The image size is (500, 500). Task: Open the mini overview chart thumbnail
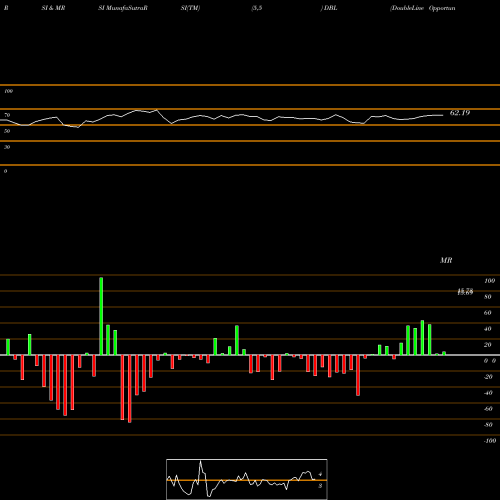247,479
